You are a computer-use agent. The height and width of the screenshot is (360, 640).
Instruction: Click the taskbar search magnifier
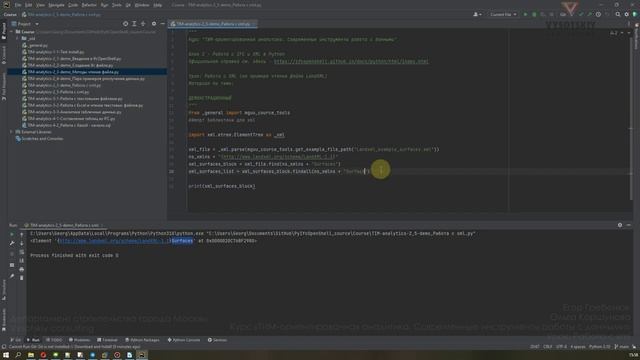coord(18,355)
